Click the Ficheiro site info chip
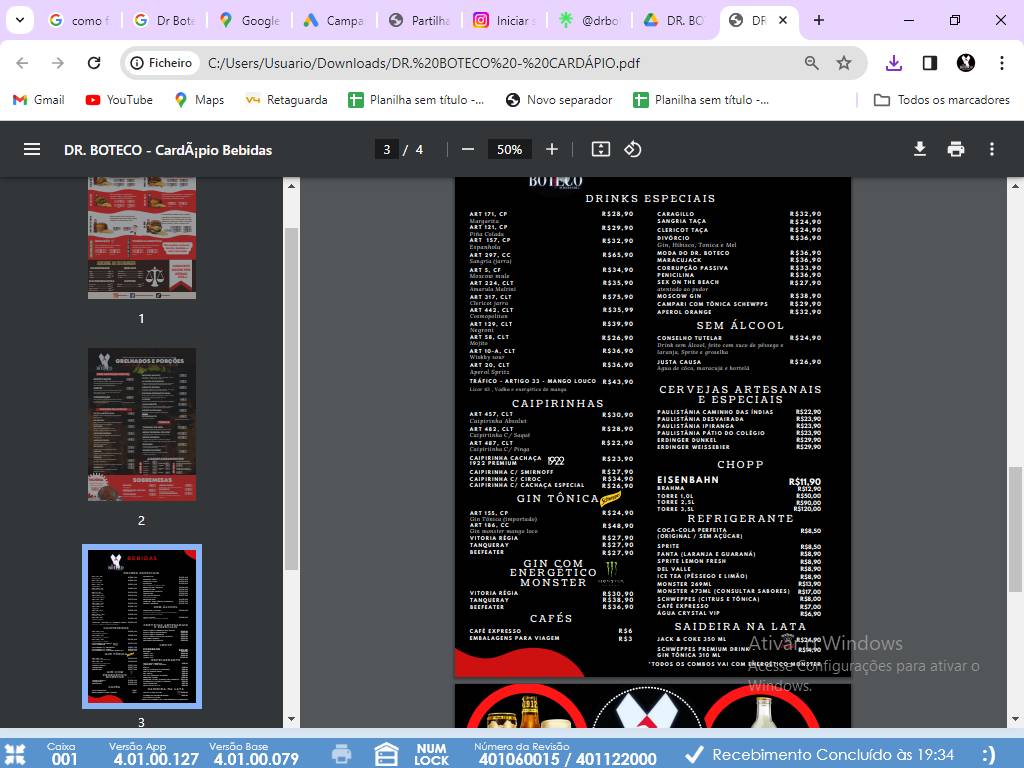This screenshot has width=1024, height=768. pyautogui.click(x=161, y=63)
